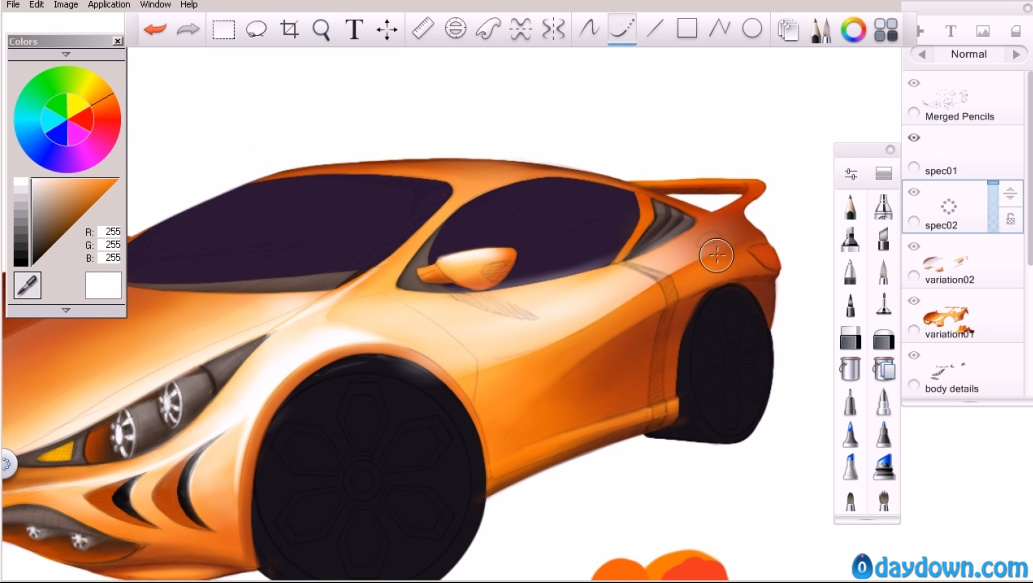Toggle the lock on spec02 layer
This screenshot has height=583, width=1033.
pos(1010,219)
